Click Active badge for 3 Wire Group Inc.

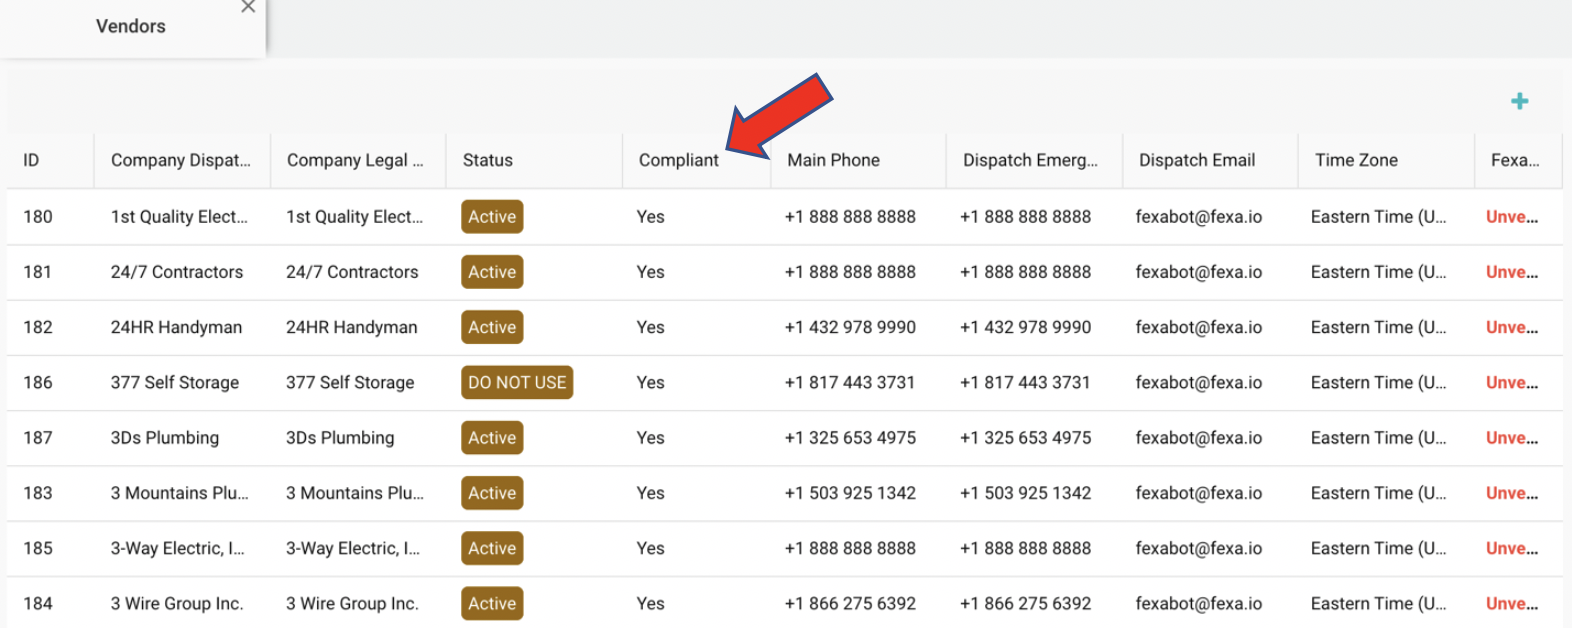tap(492, 603)
